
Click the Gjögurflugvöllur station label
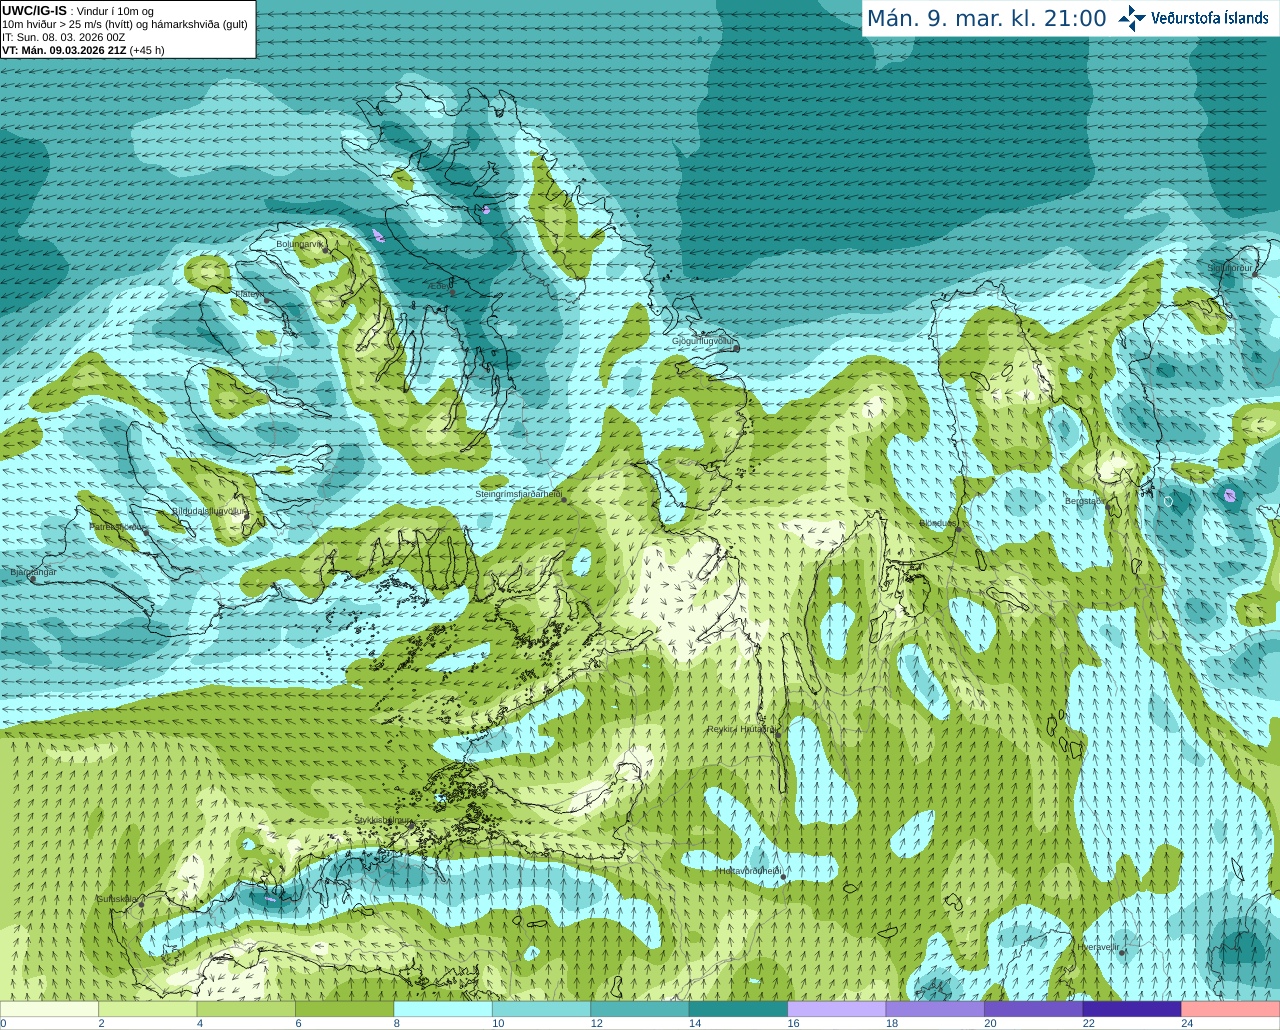(703, 341)
